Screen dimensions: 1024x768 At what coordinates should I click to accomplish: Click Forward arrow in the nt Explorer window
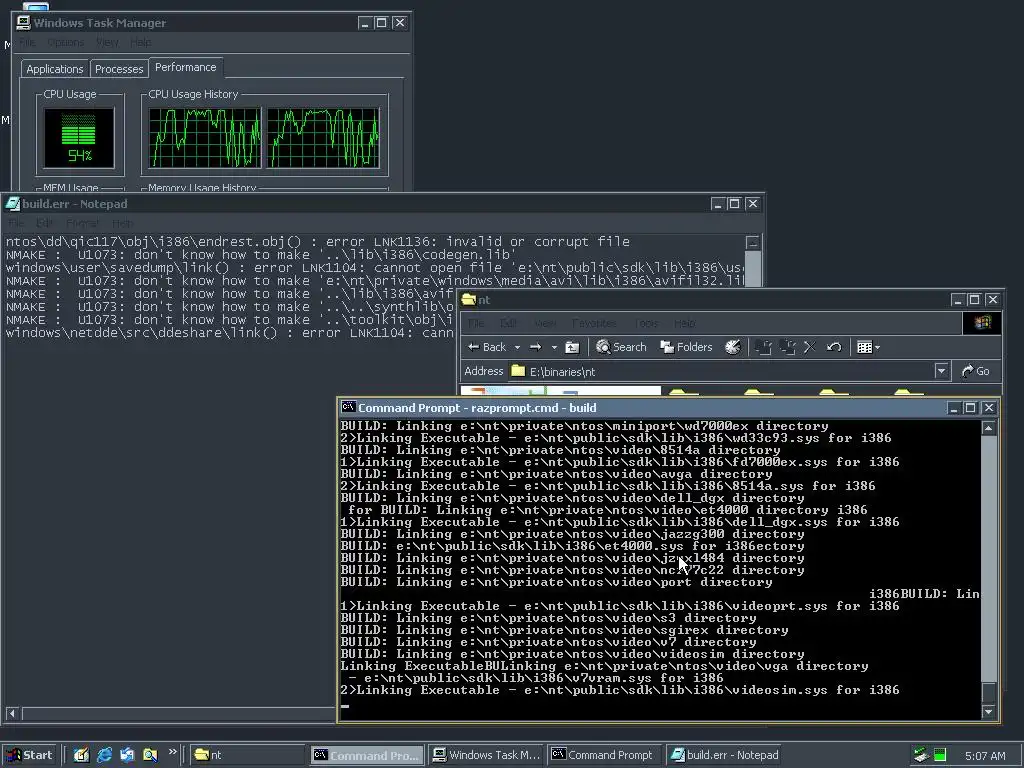click(536, 347)
